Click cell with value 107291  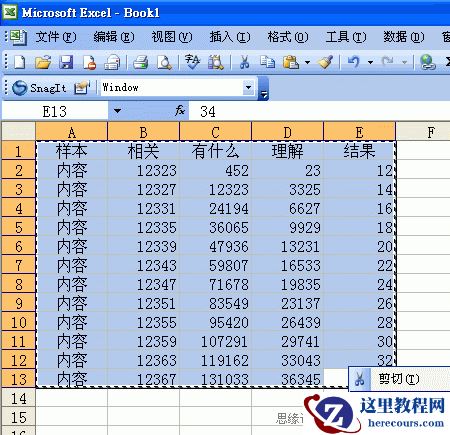(x=216, y=341)
